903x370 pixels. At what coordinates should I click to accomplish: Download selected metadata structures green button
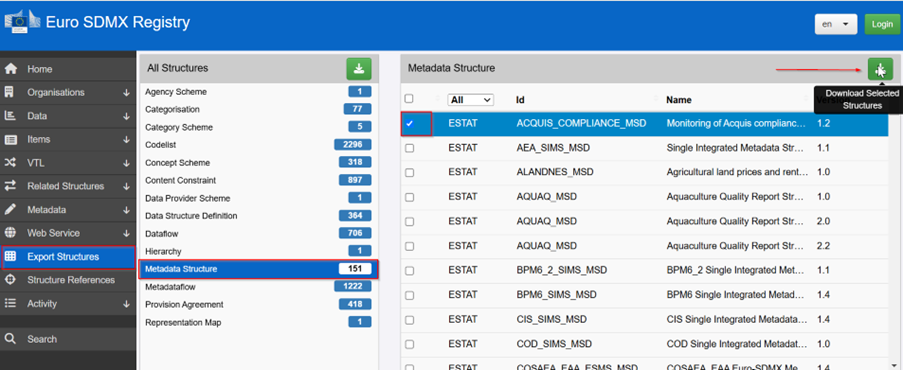click(881, 69)
